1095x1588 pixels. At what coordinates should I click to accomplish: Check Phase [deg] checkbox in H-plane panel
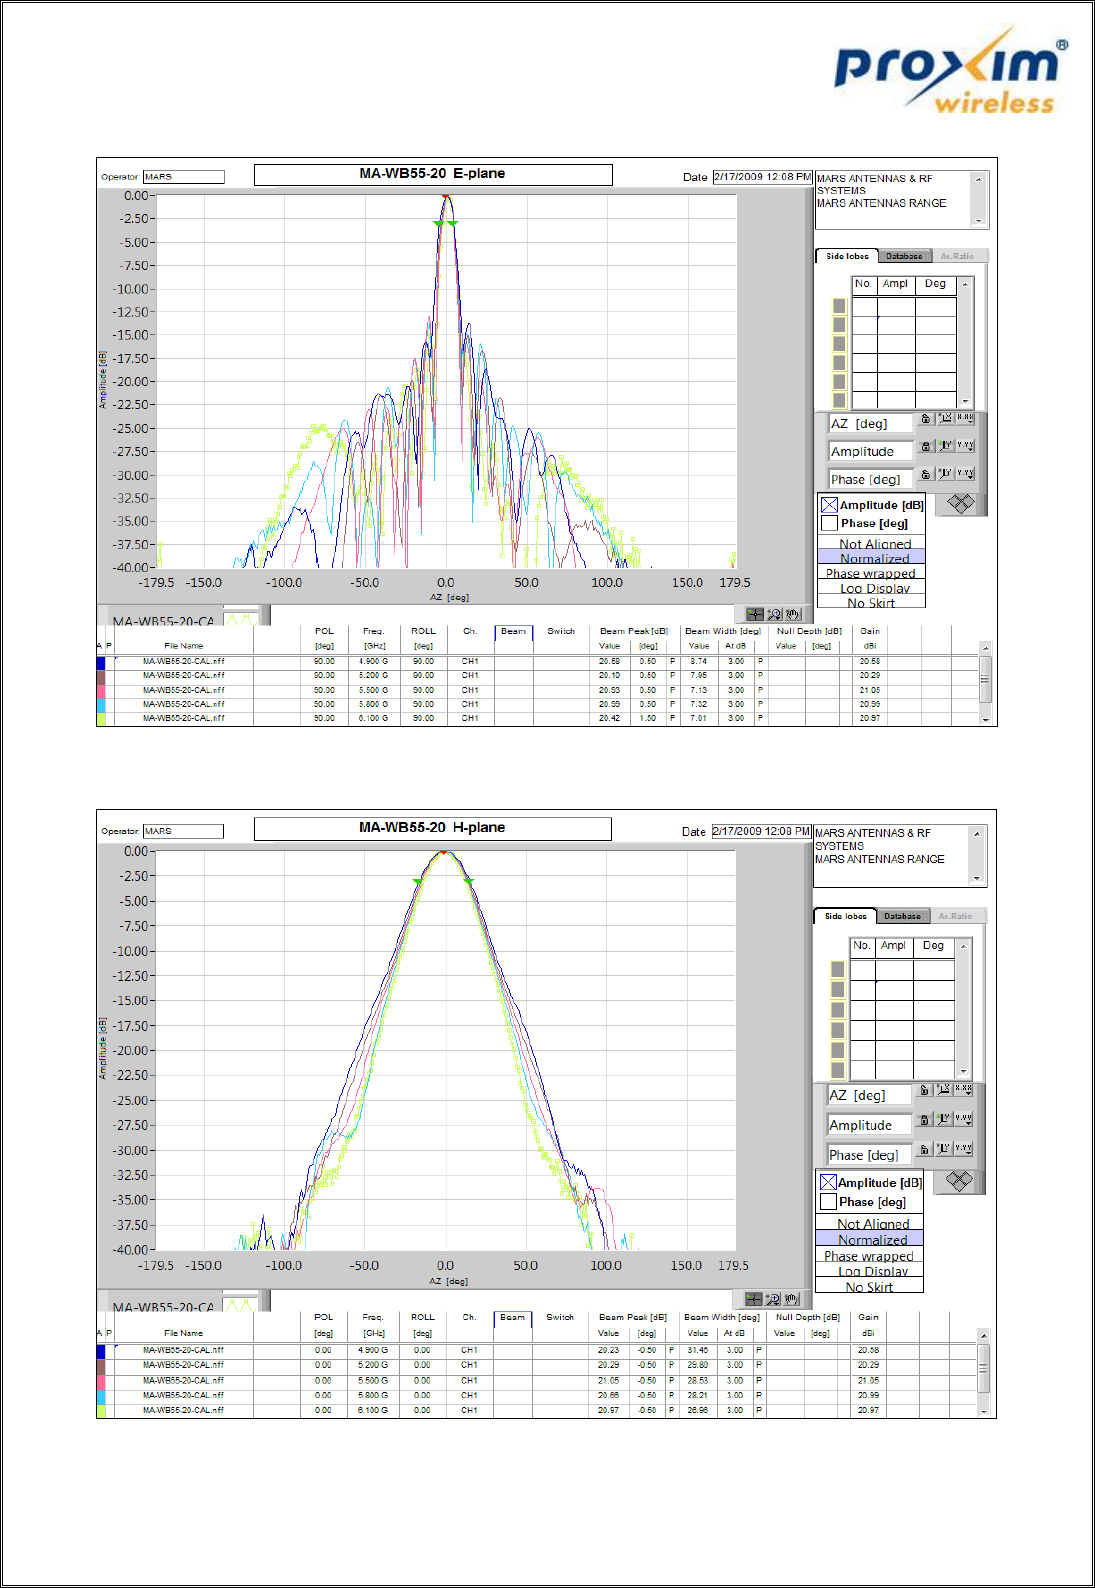(x=828, y=1202)
